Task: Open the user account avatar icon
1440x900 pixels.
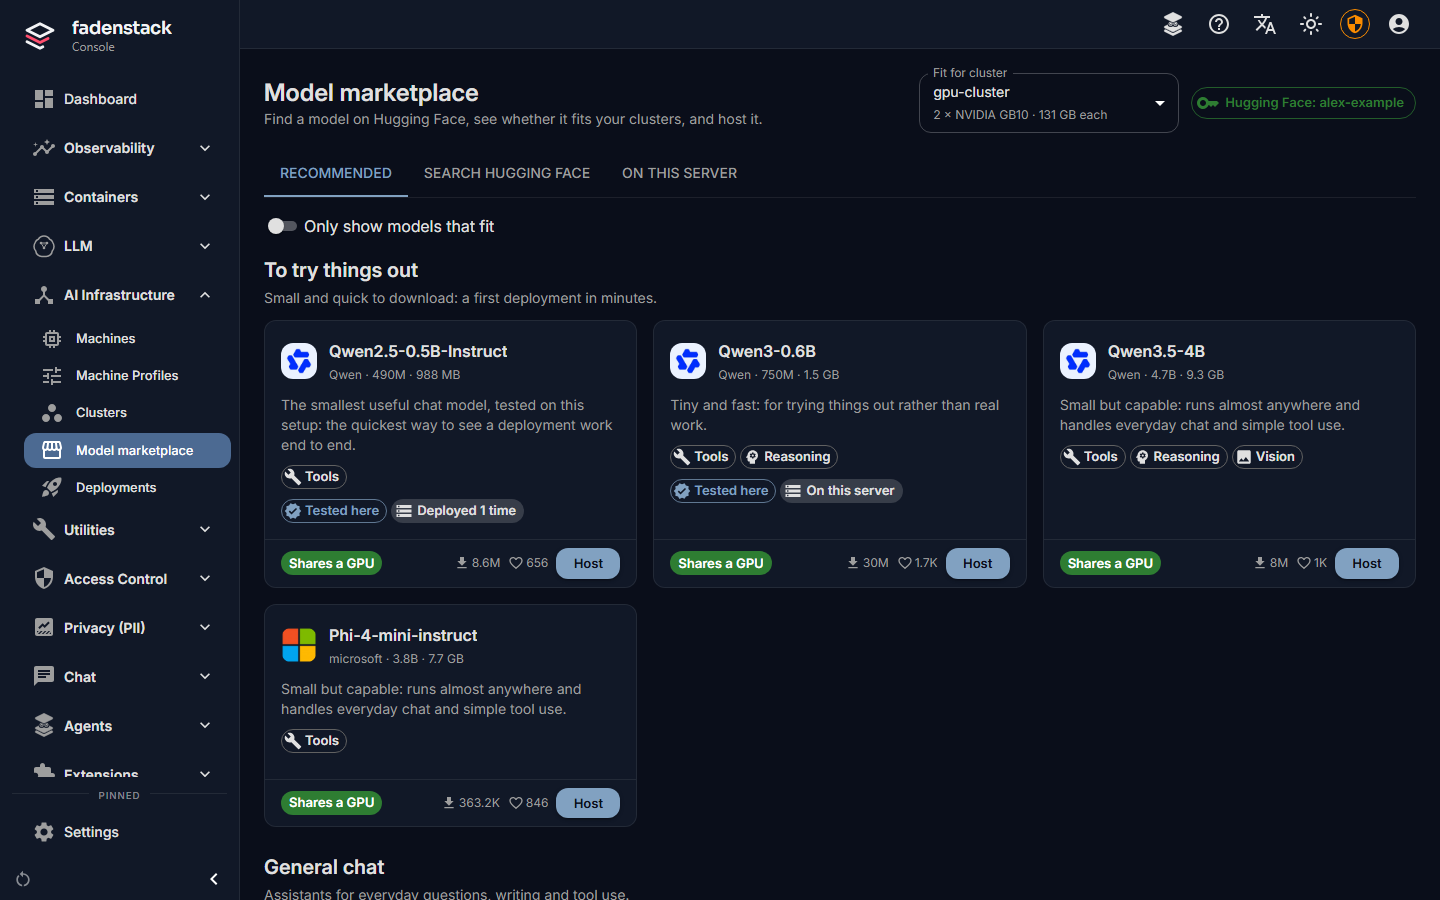Action: (1399, 24)
